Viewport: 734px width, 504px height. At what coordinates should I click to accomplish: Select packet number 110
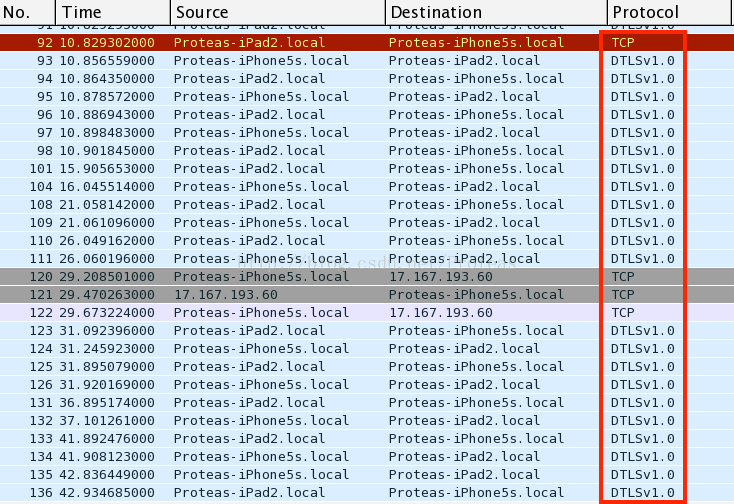pos(367,241)
